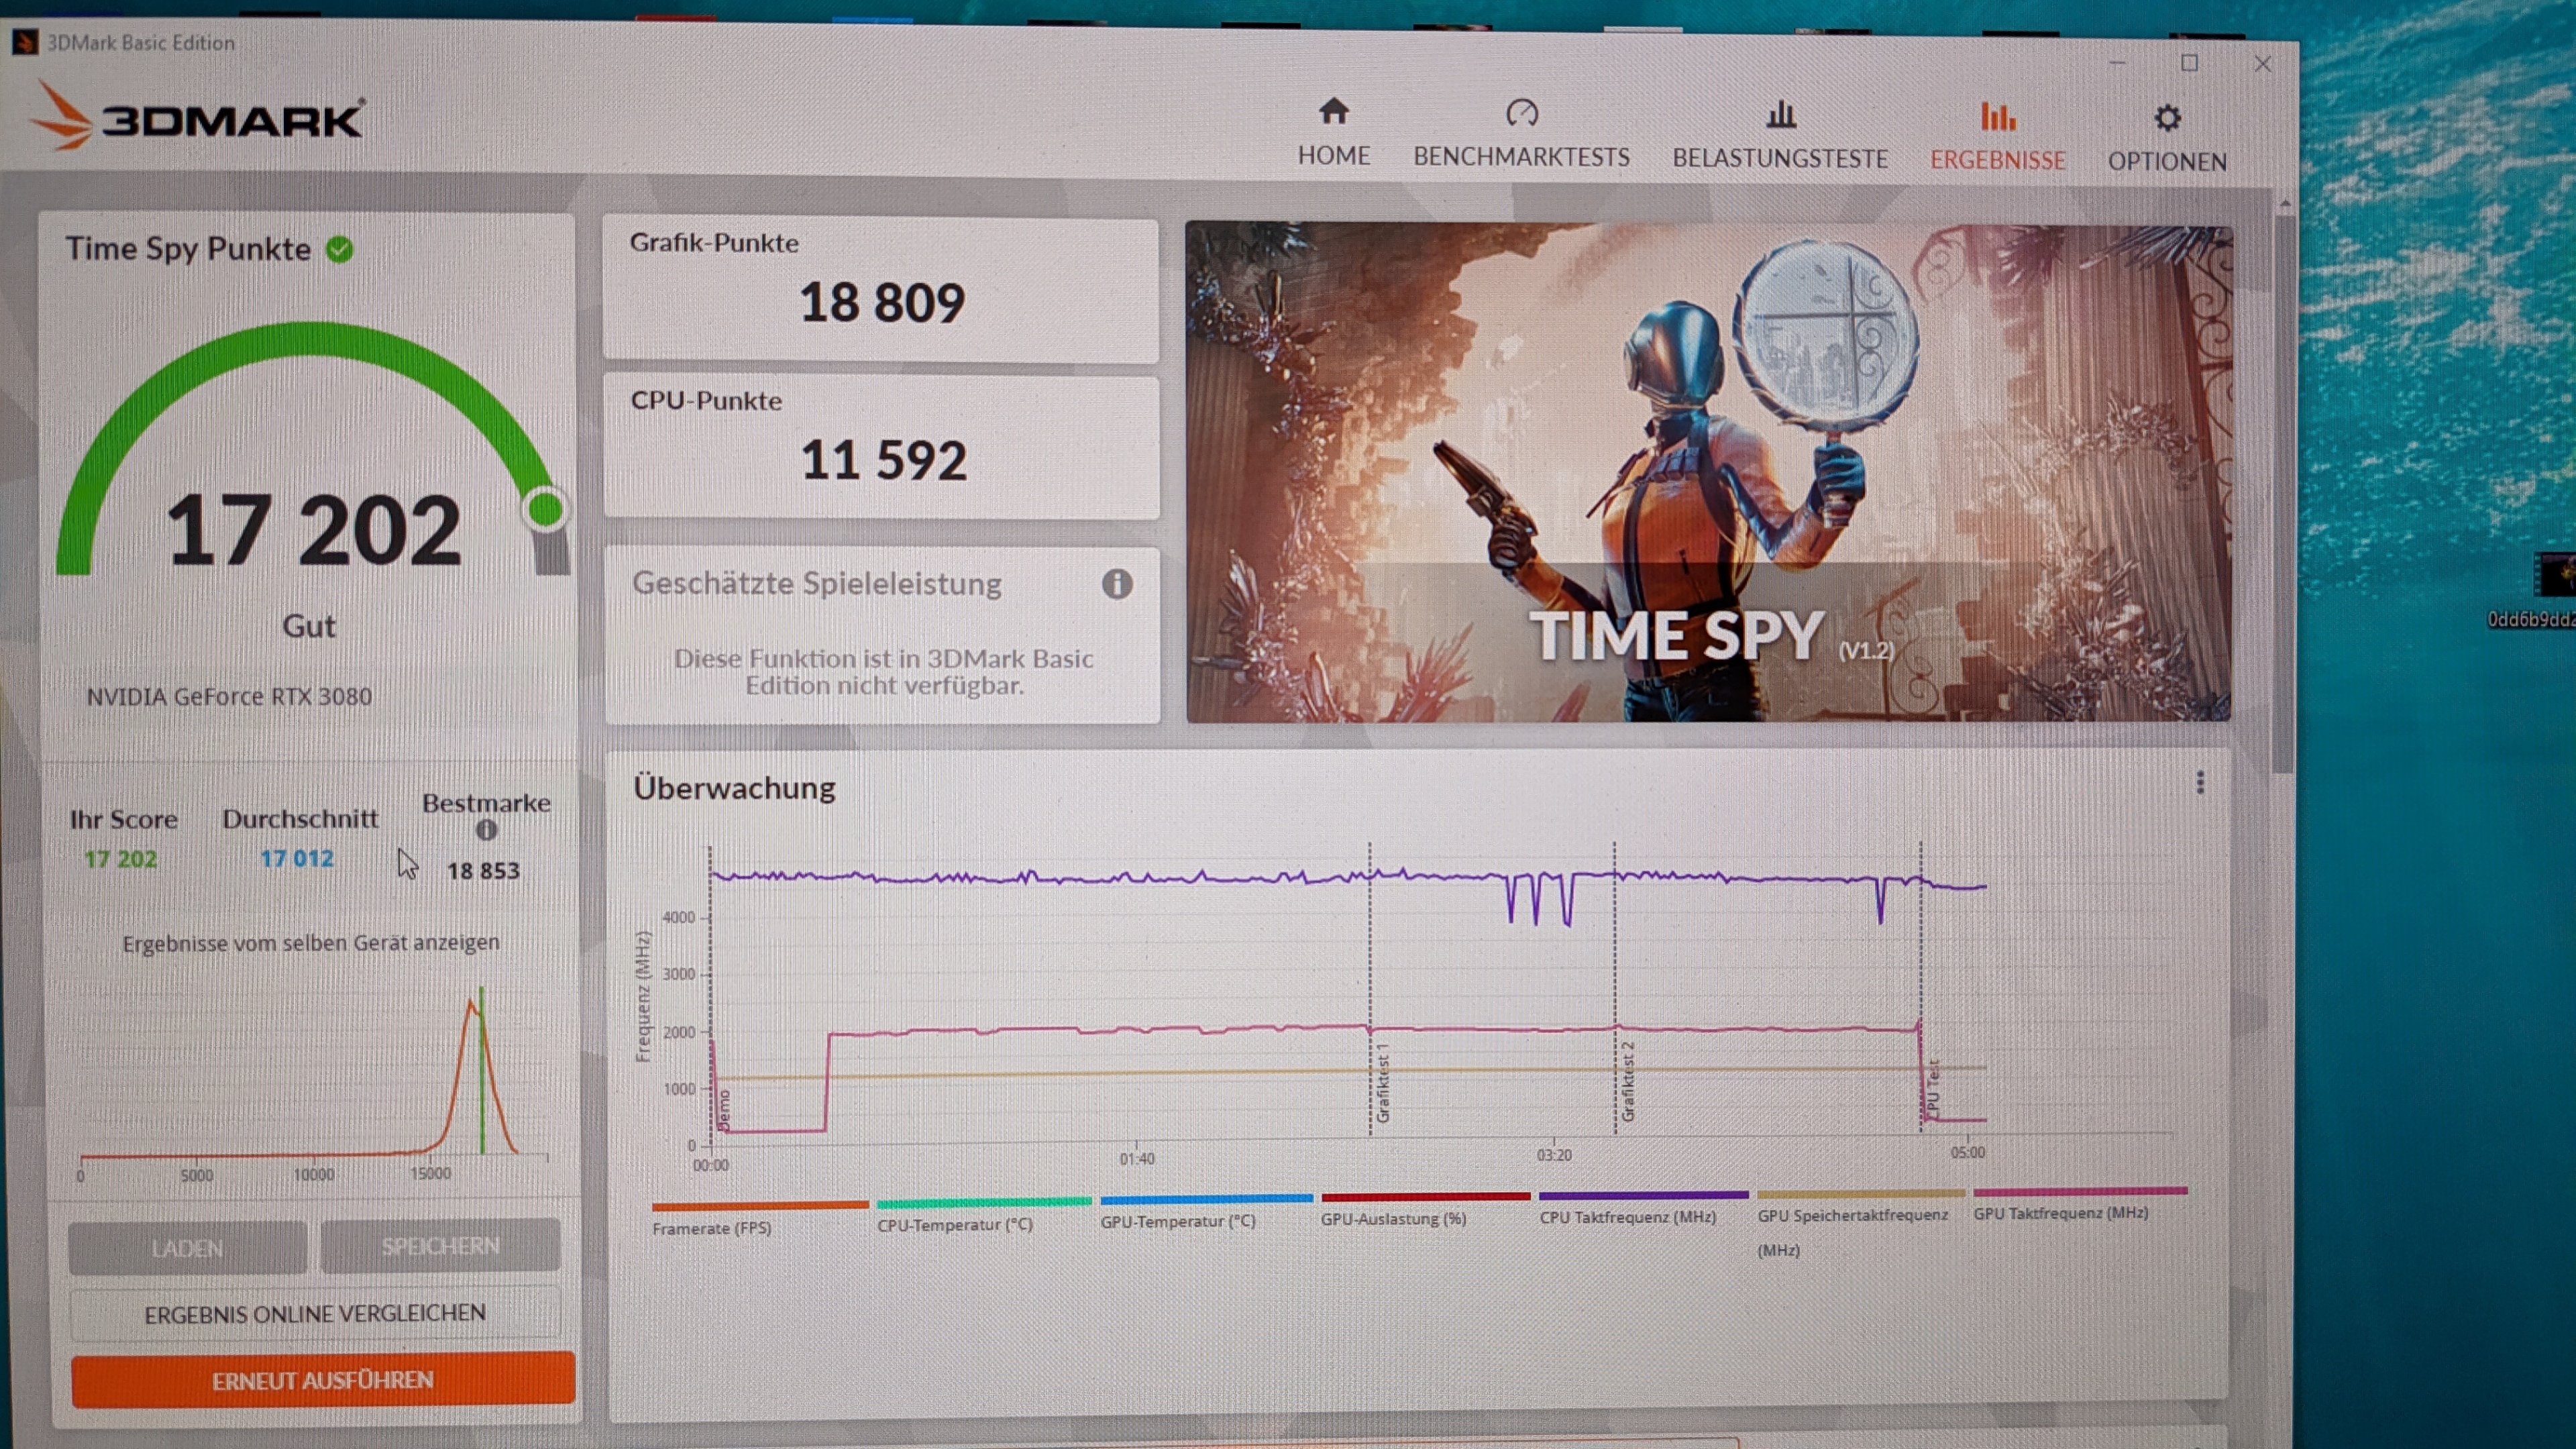Image resolution: width=2576 pixels, height=1449 pixels.
Task: Click Ergebnisse vom selben Gerät anzeigen
Action: pos(311,943)
